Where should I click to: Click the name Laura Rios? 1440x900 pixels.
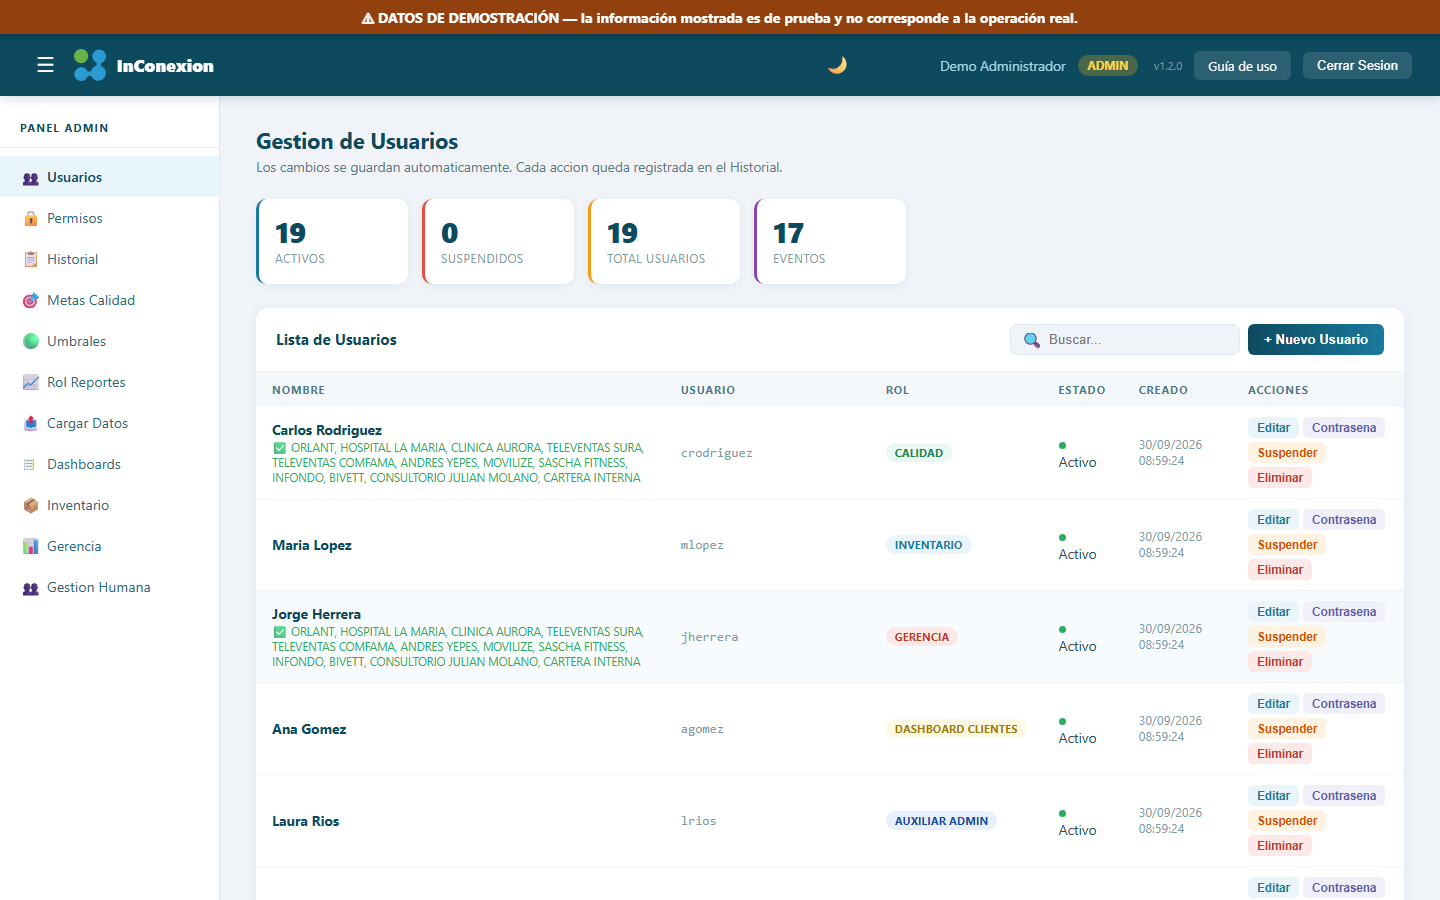pos(305,821)
